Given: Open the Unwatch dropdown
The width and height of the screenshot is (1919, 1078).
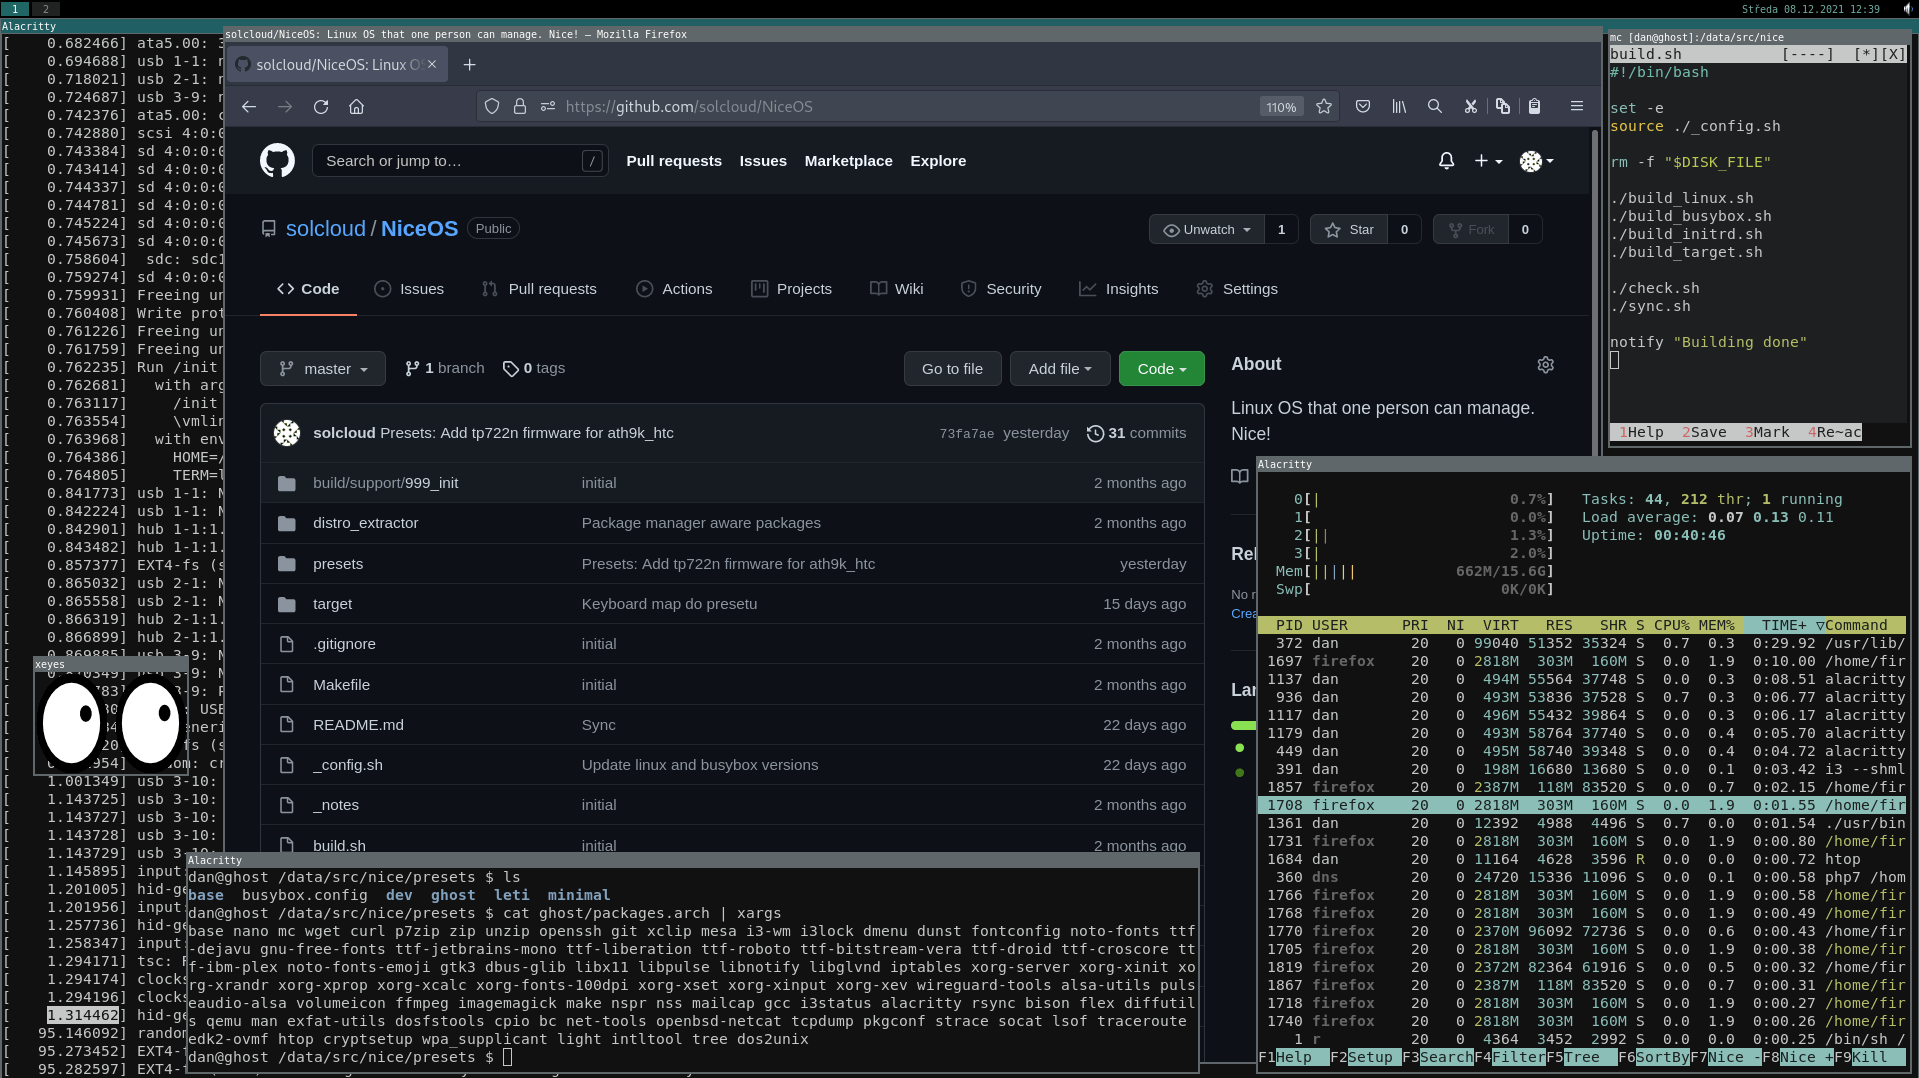Looking at the screenshot, I should pos(1205,229).
